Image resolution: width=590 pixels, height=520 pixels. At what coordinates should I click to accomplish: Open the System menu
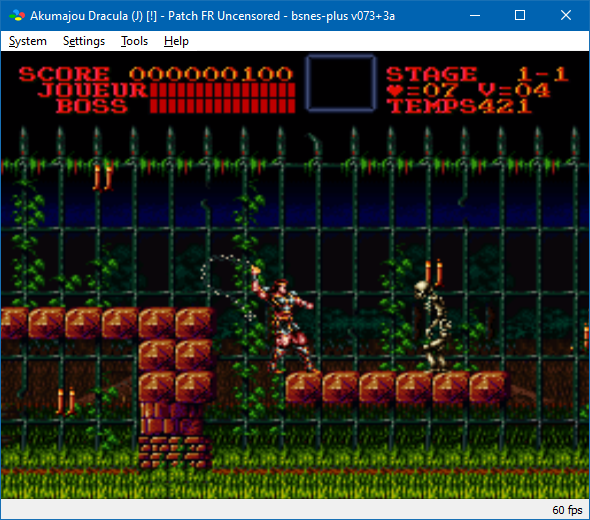pos(28,41)
